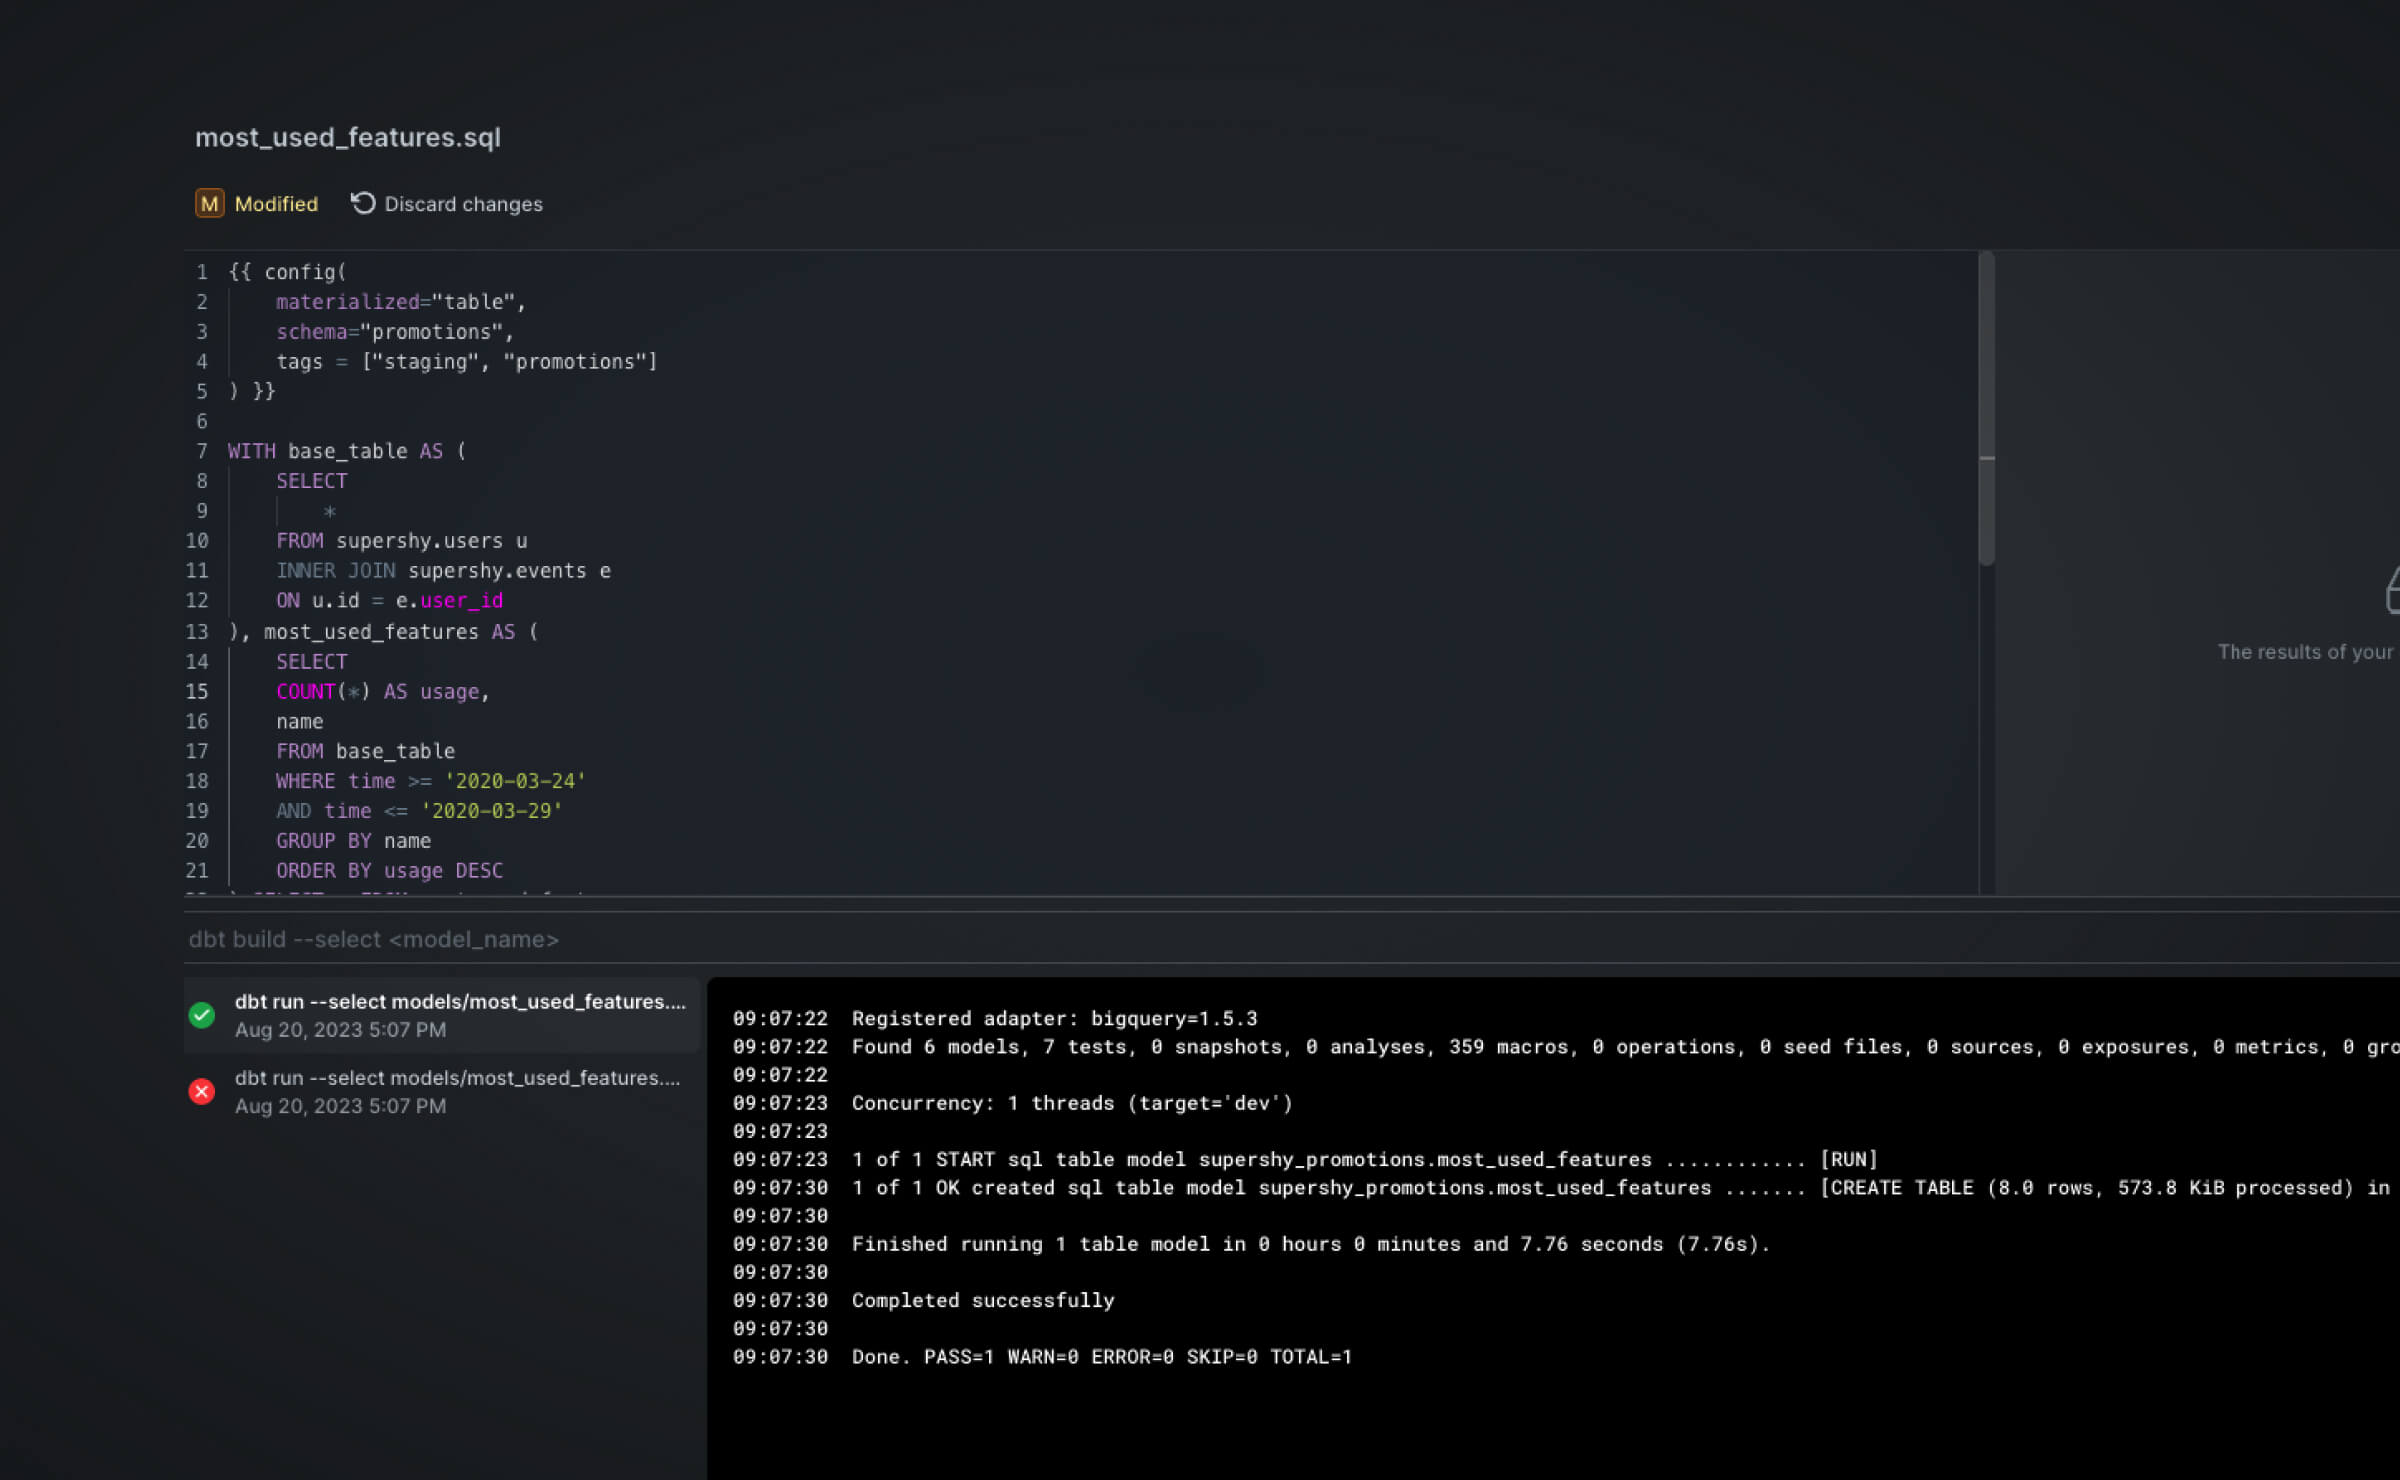
Task: Click the results panel placeholder icon
Action: coord(2392,590)
